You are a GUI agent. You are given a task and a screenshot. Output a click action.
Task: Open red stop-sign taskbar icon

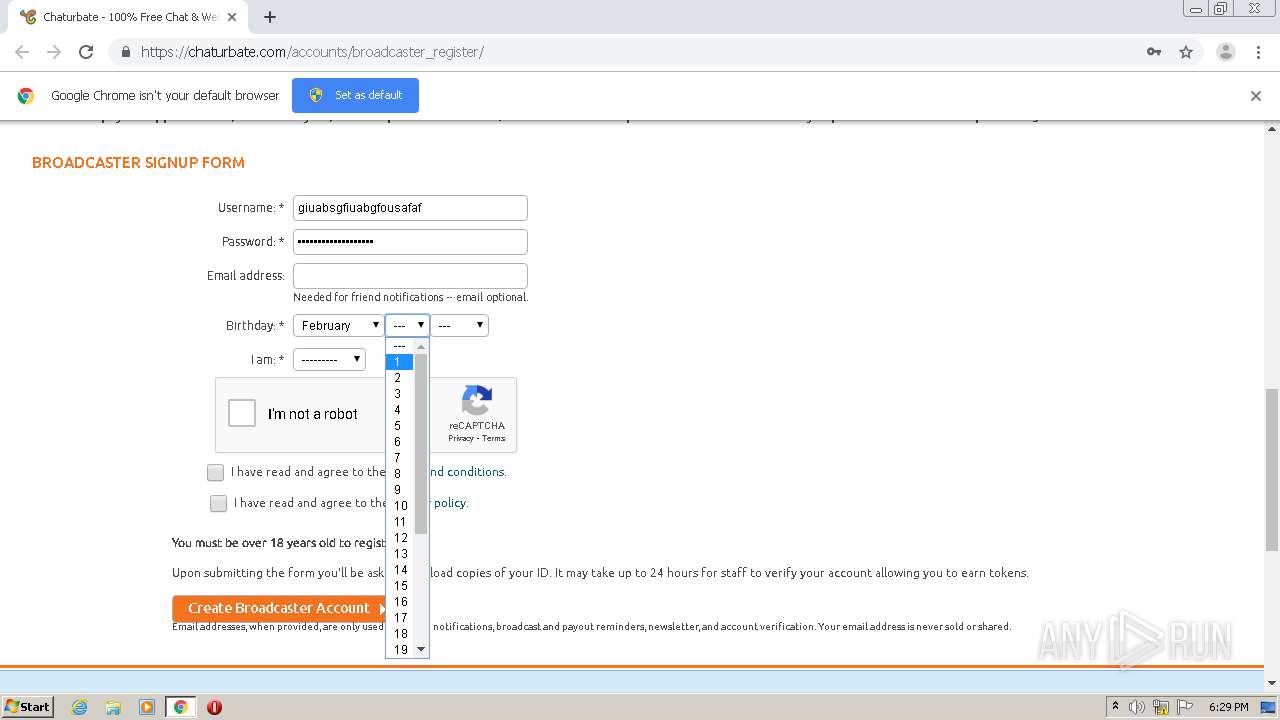214,707
